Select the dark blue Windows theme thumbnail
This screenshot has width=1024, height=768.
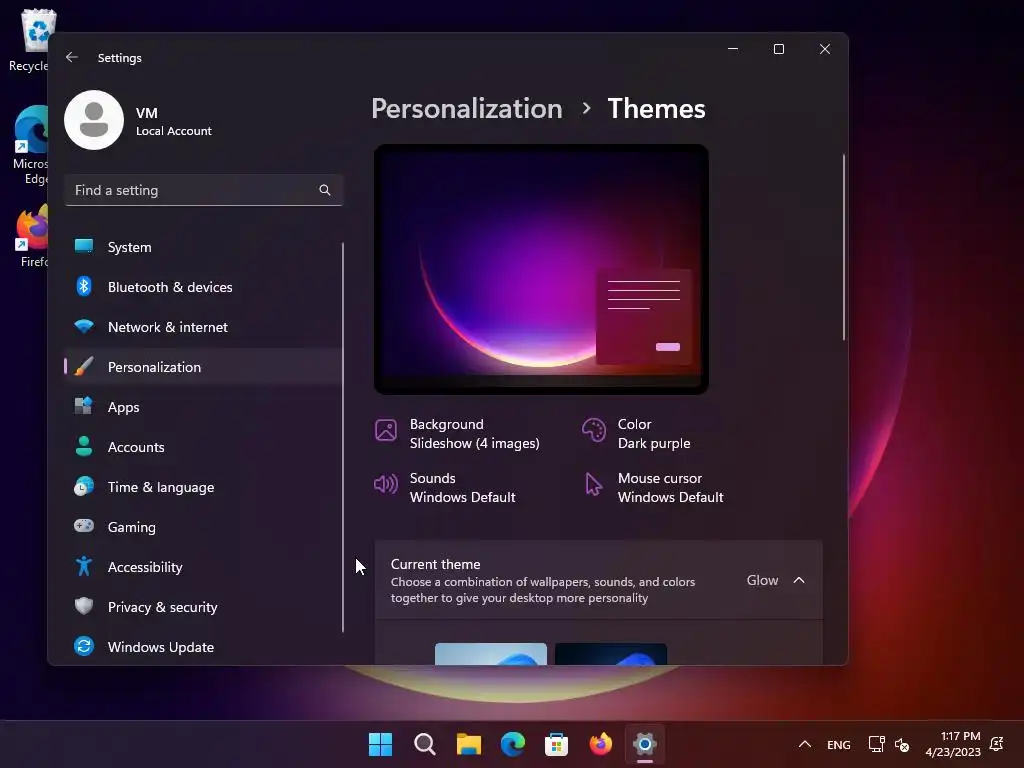pos(611,654)
